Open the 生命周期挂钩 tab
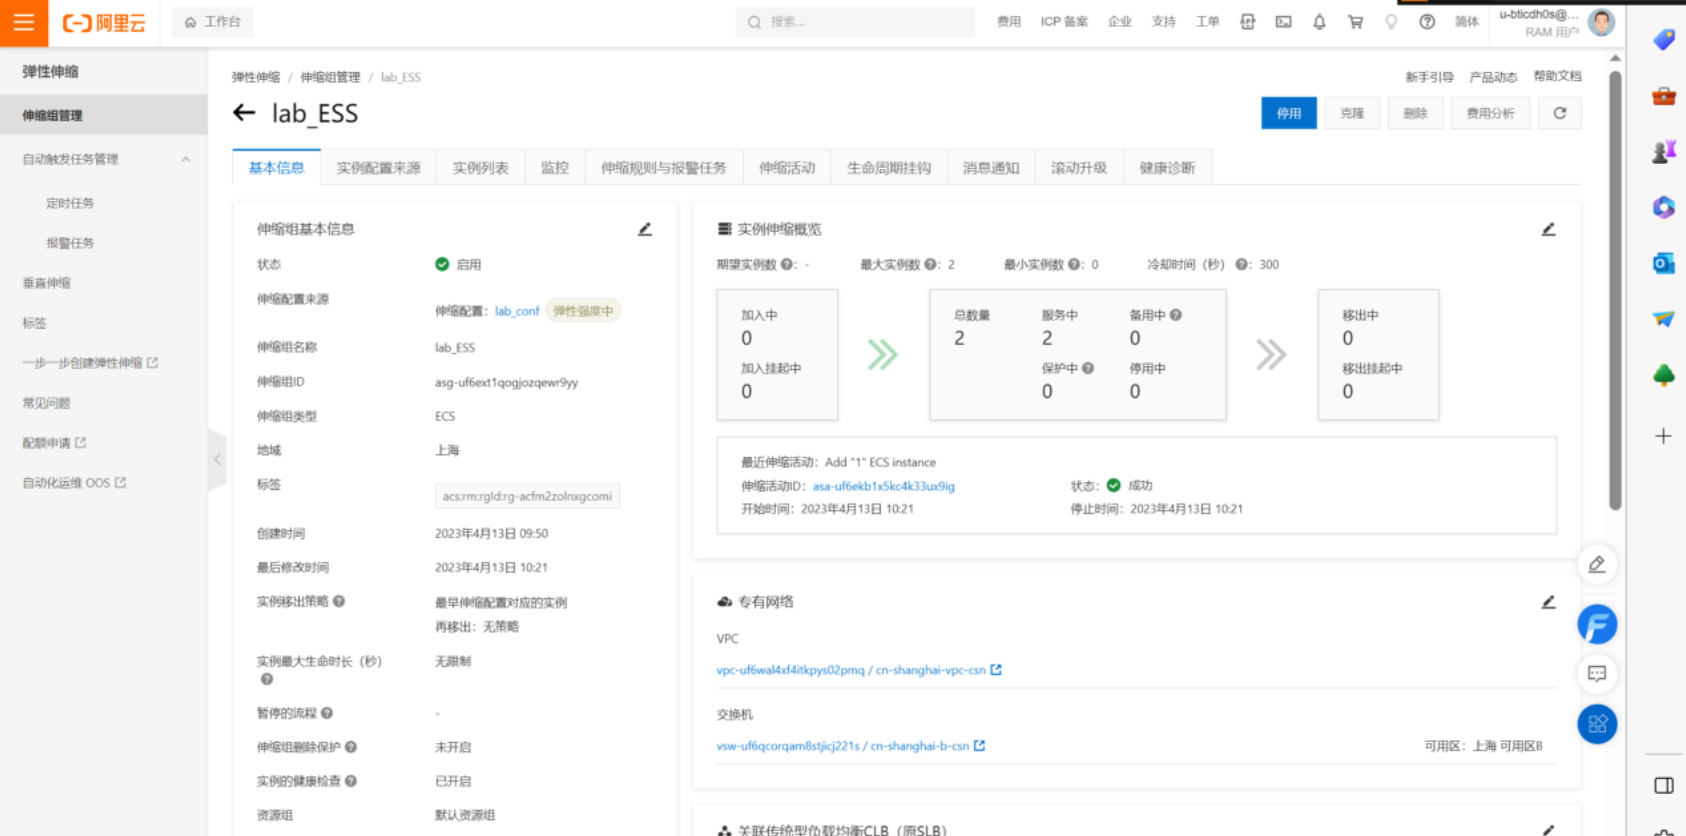Image resolution: width=1686 pixels, height=836 pixels. (889, 168)
